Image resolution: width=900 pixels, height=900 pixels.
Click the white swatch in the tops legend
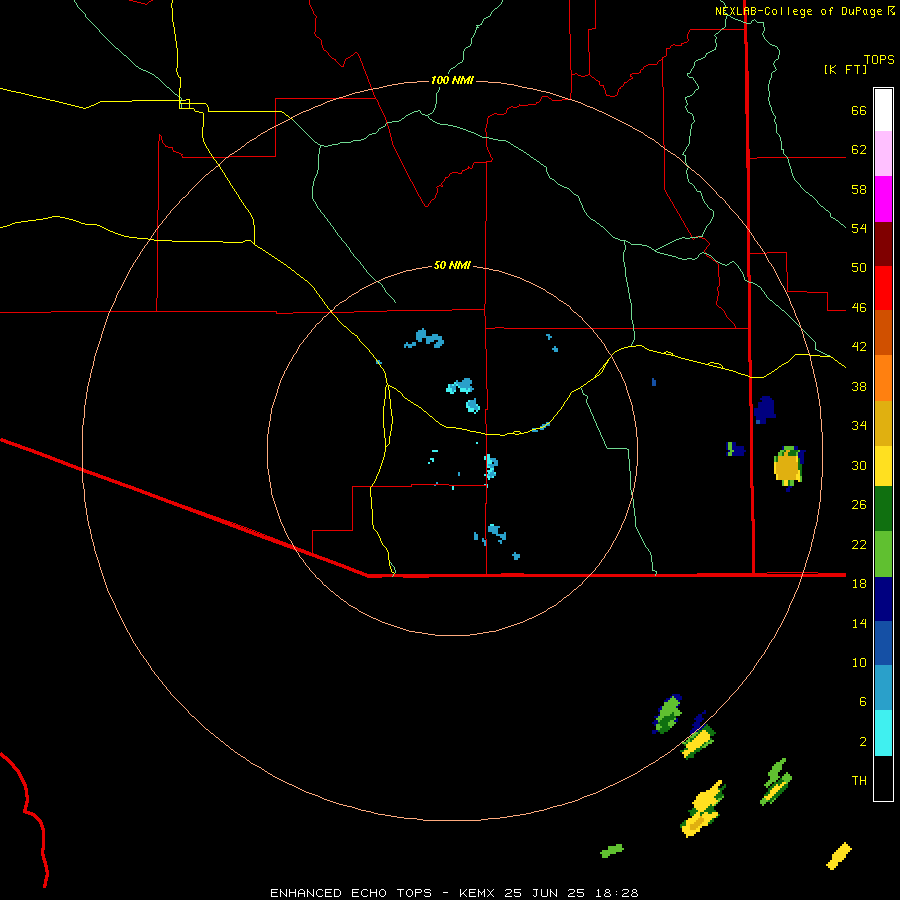click(x=883, y=110)
